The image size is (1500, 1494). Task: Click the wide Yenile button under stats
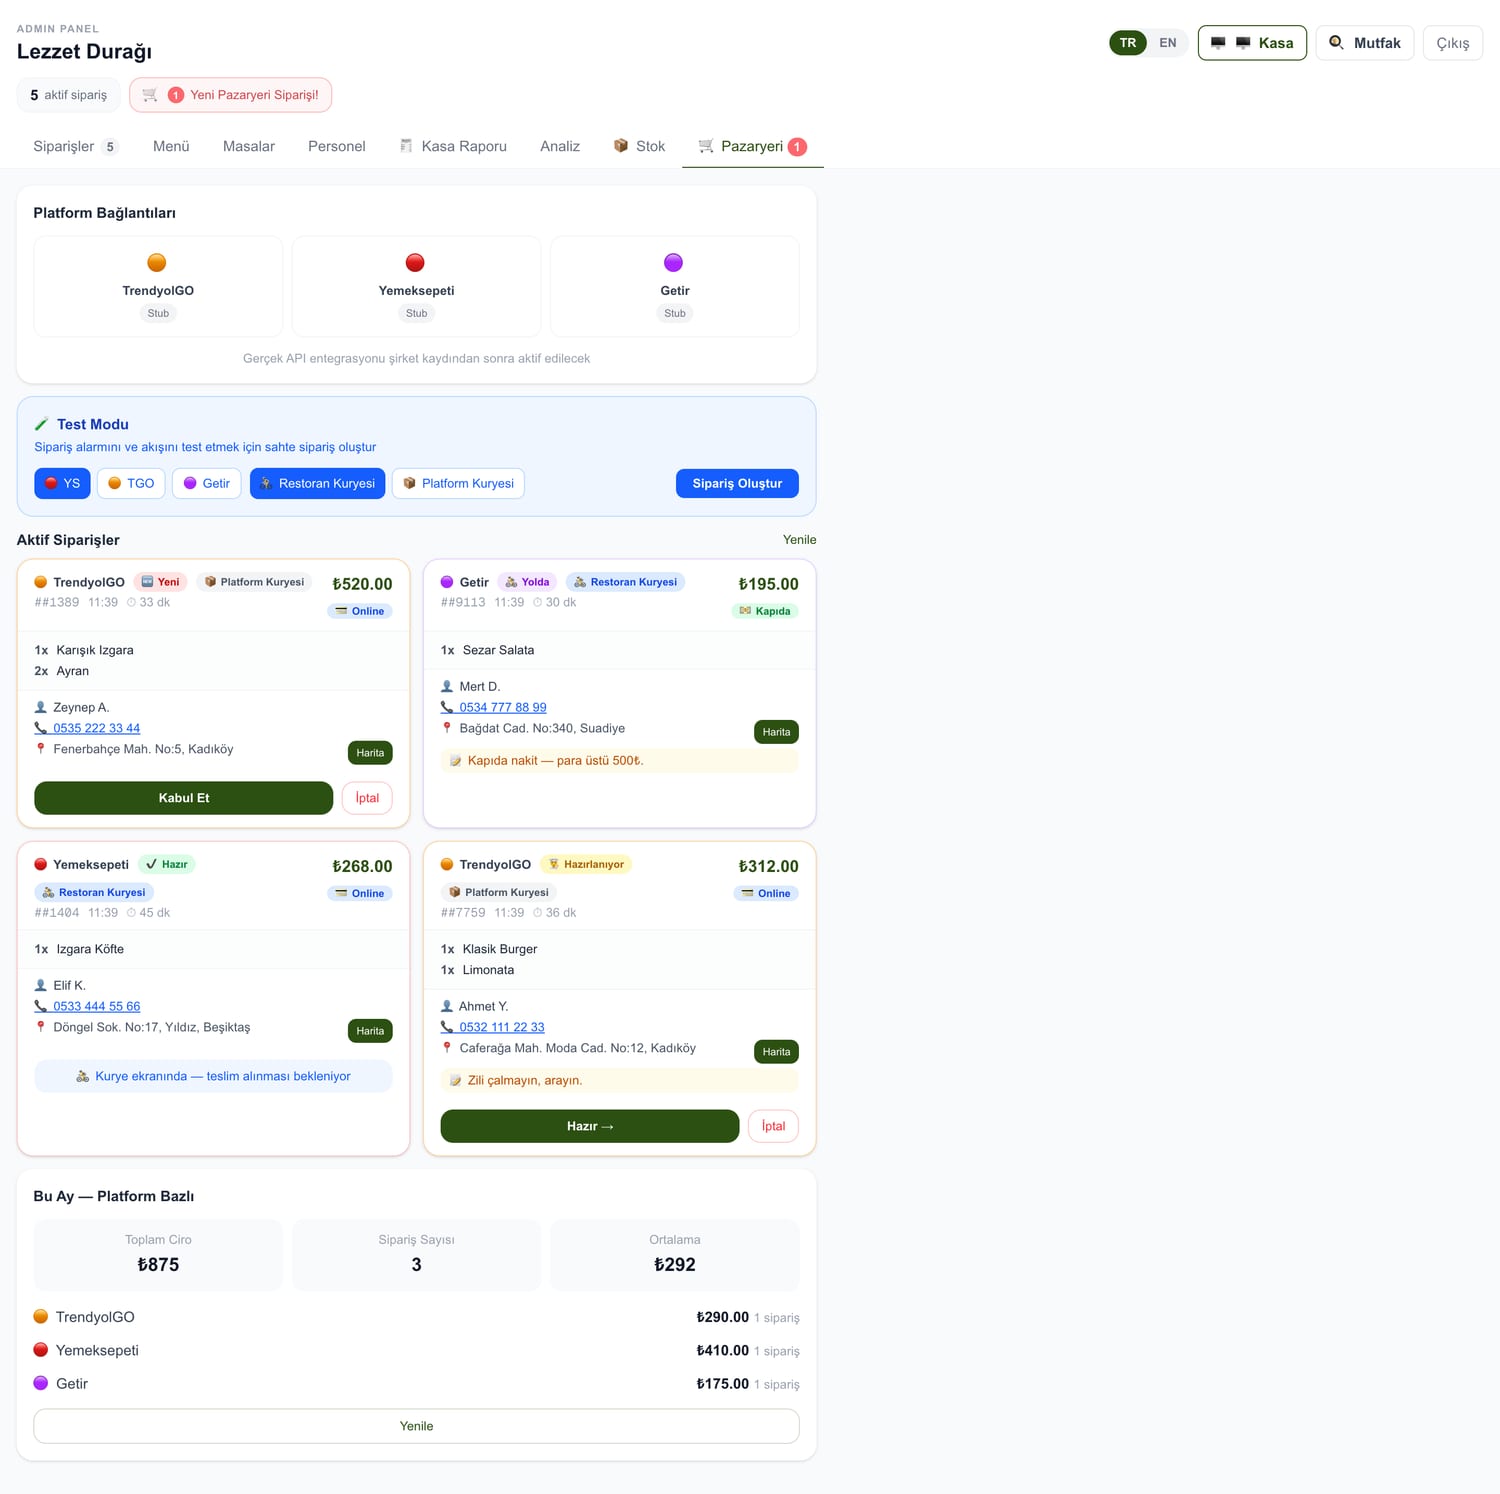click(x=416, y=1426)
